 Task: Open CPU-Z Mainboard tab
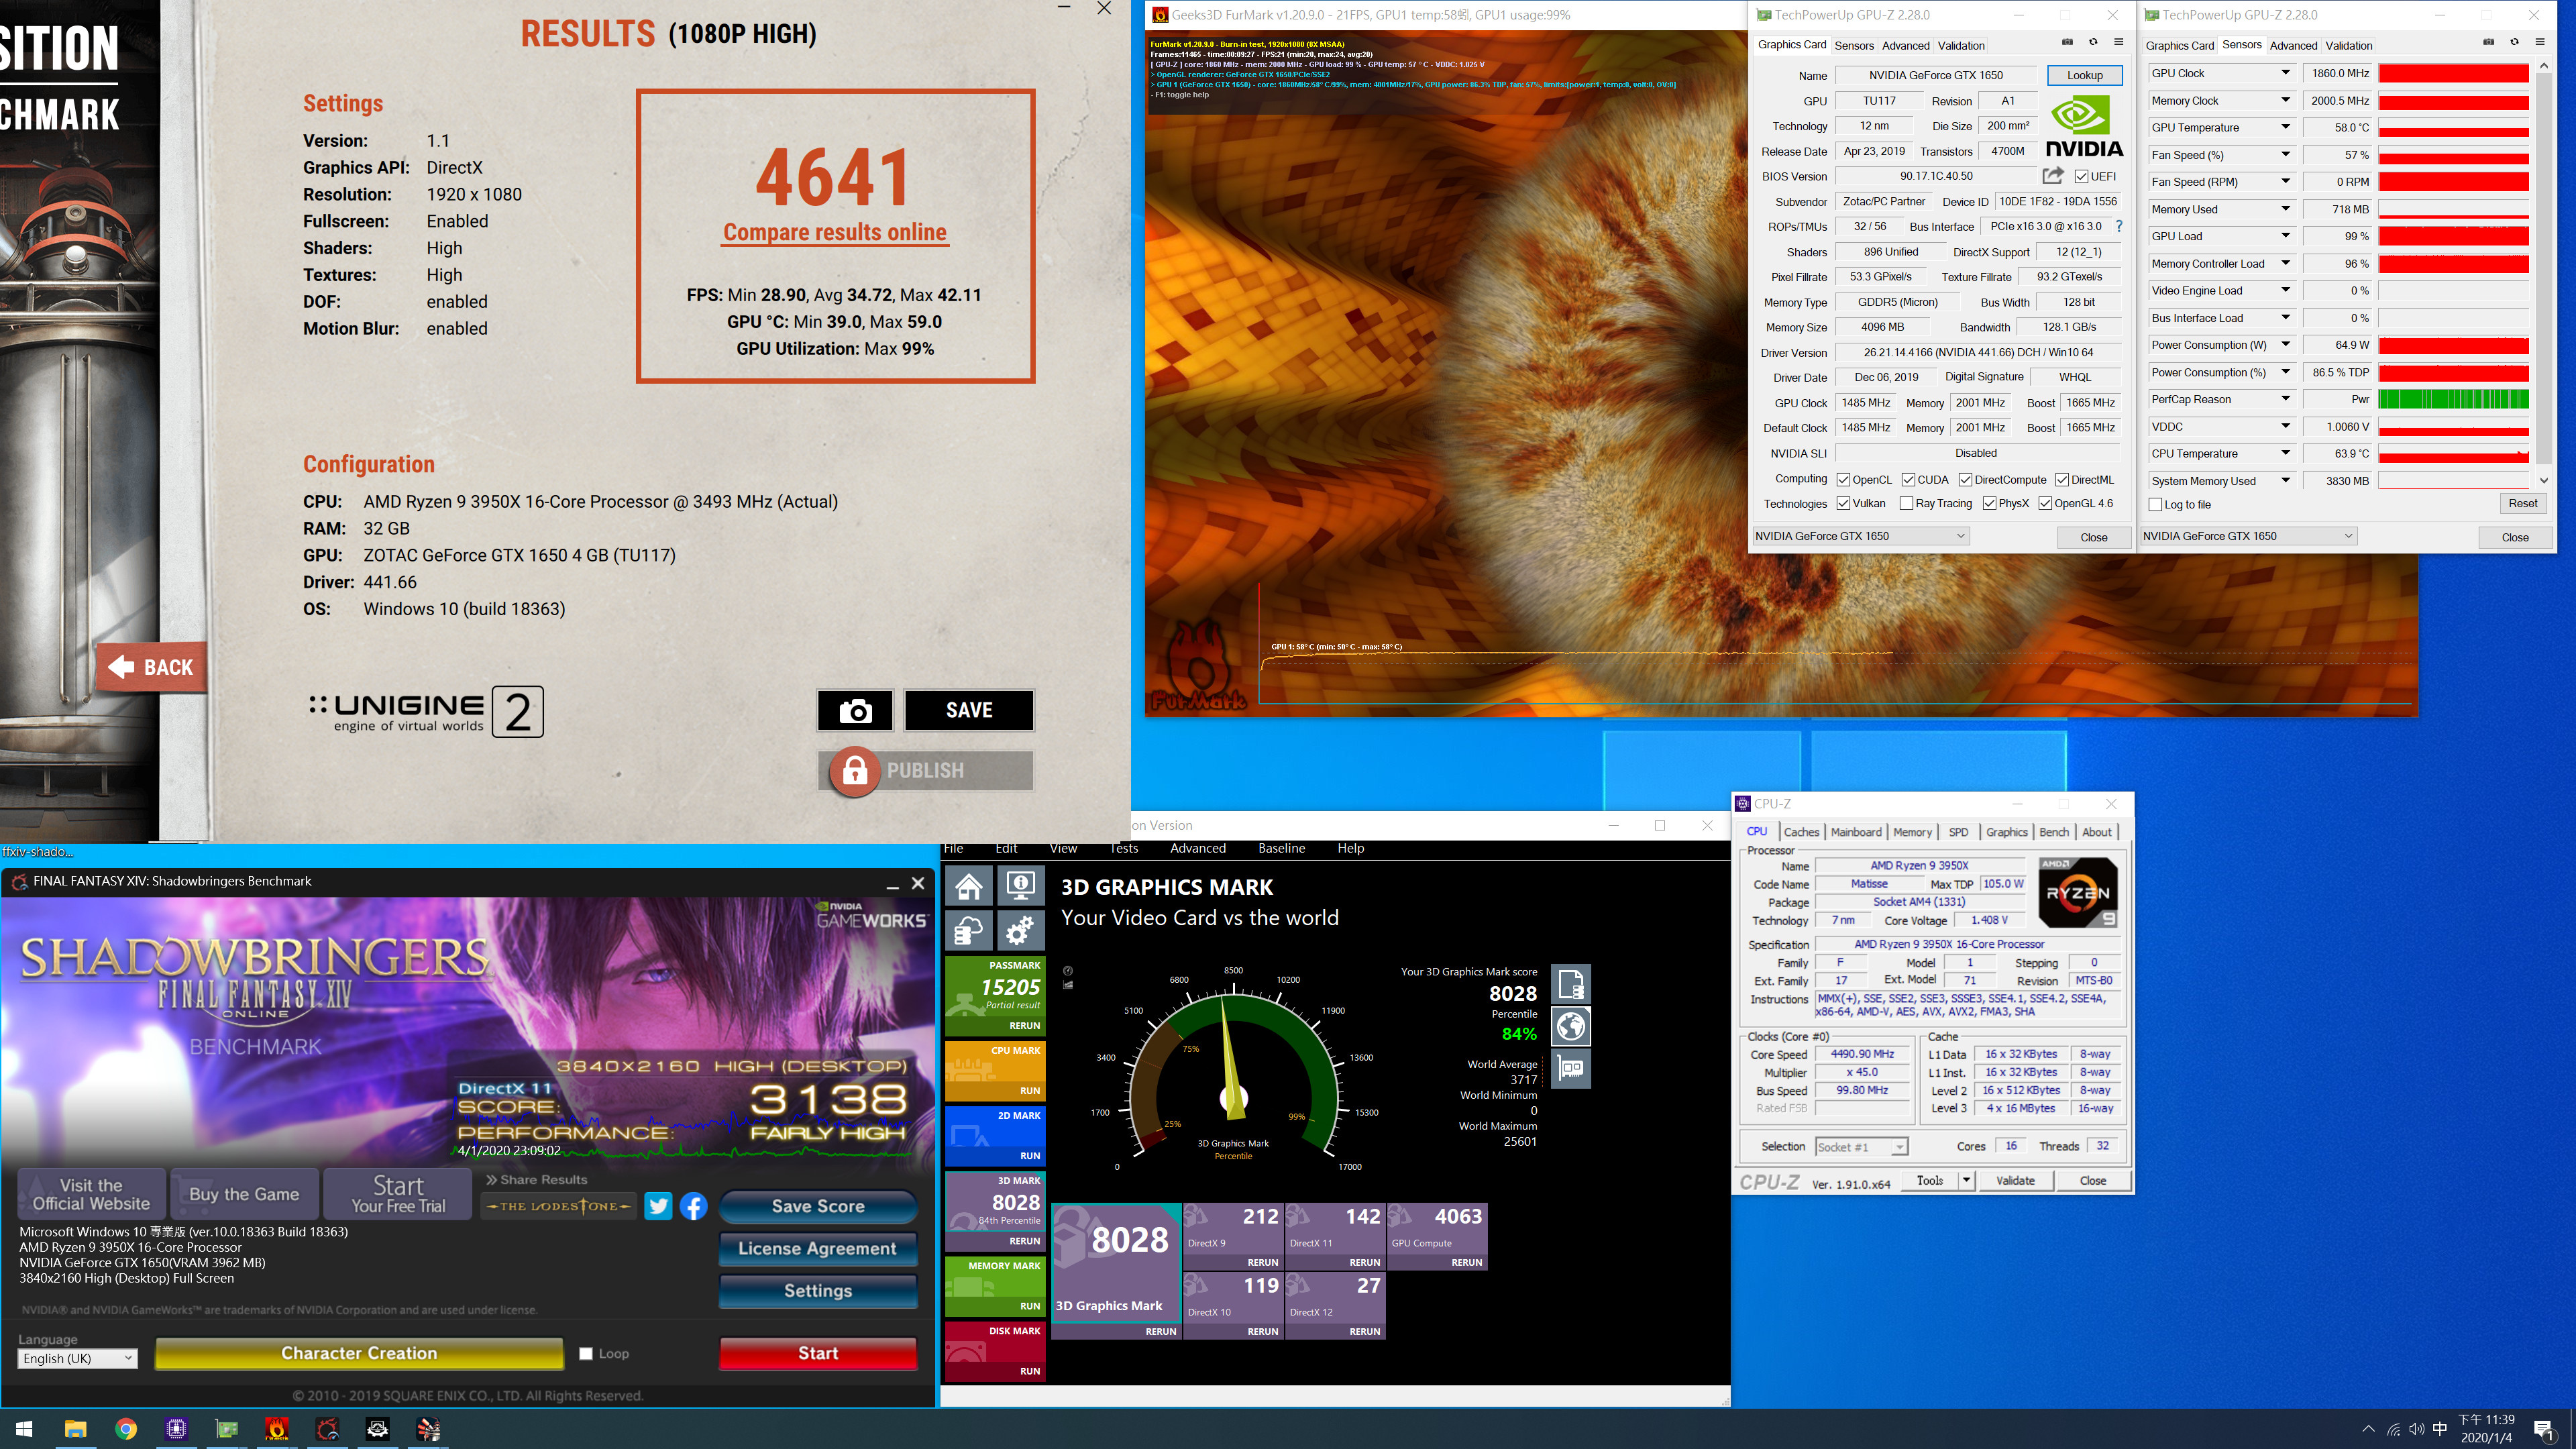pyautogui.click(x=1856, y=832)
